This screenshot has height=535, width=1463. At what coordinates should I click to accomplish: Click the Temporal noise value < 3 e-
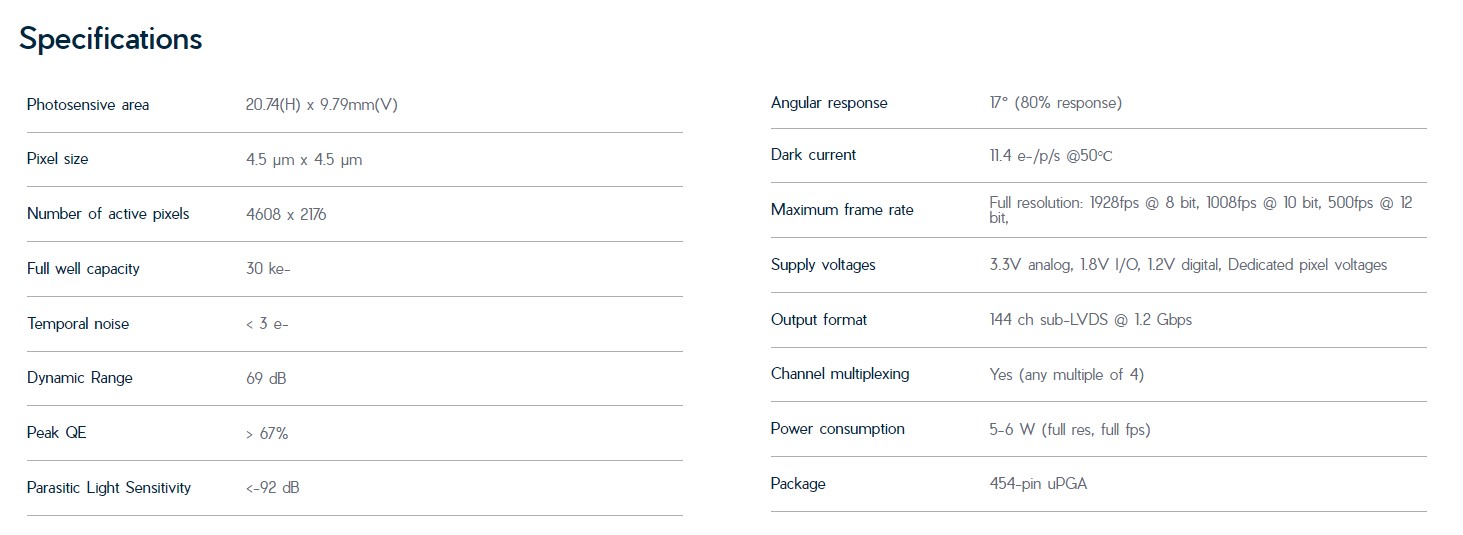click(x=267, y=324)
